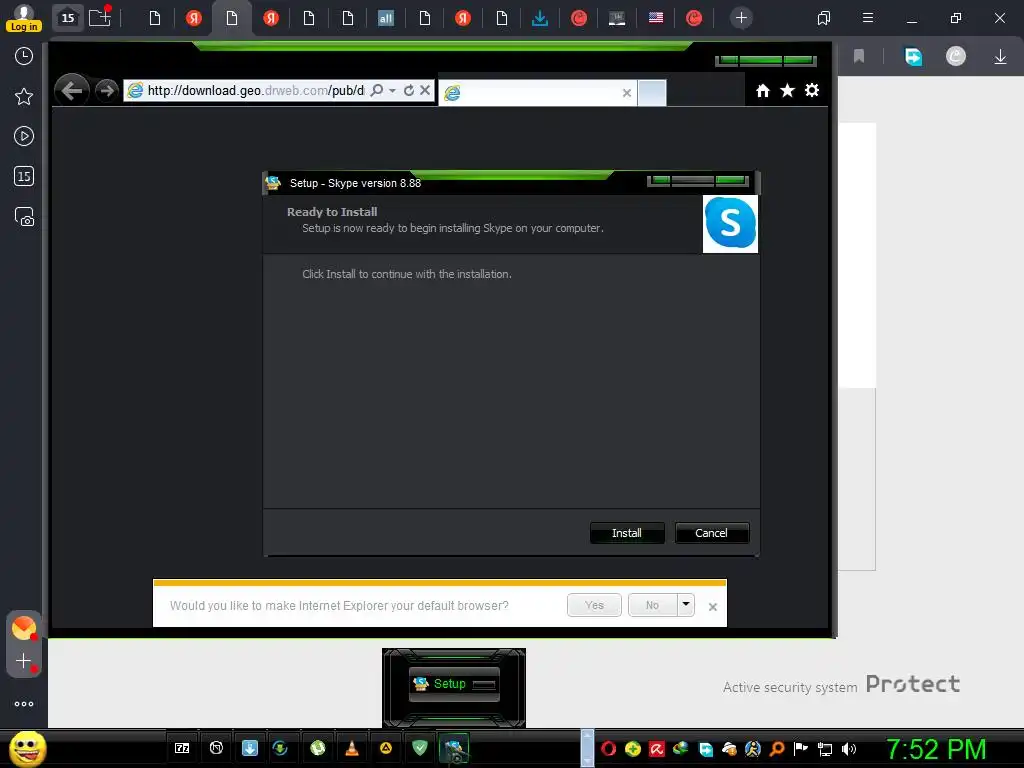
Task: Click the Skype logo in Setup
Action: coord(730,223)
